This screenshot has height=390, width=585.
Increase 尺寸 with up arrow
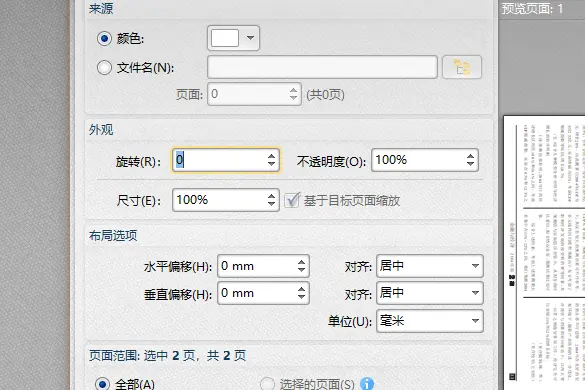pos(272,196)
